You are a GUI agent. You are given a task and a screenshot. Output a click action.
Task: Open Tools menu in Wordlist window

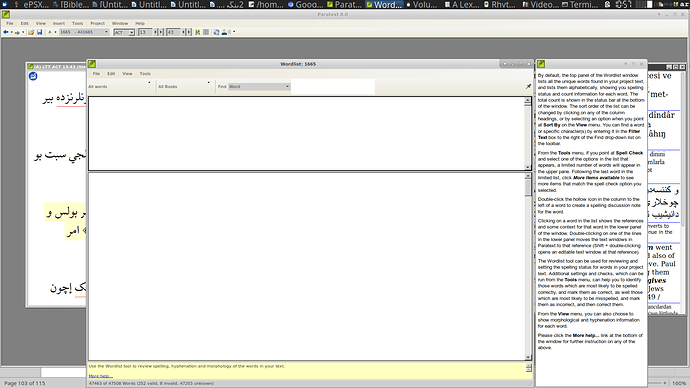click(145, 74)
